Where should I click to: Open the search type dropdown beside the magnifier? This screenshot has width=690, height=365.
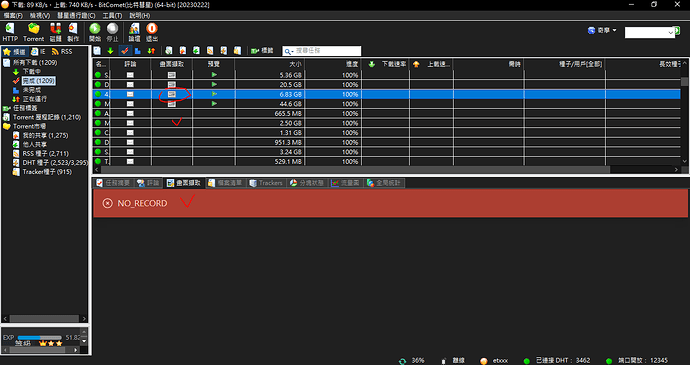coord(289,52)
